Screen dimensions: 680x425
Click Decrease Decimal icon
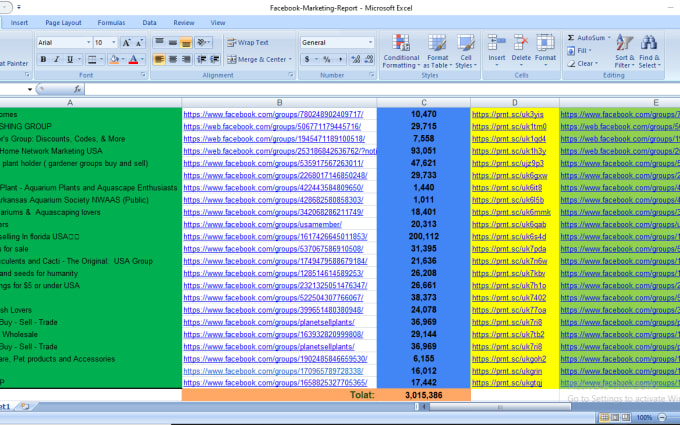pos(369,59)
